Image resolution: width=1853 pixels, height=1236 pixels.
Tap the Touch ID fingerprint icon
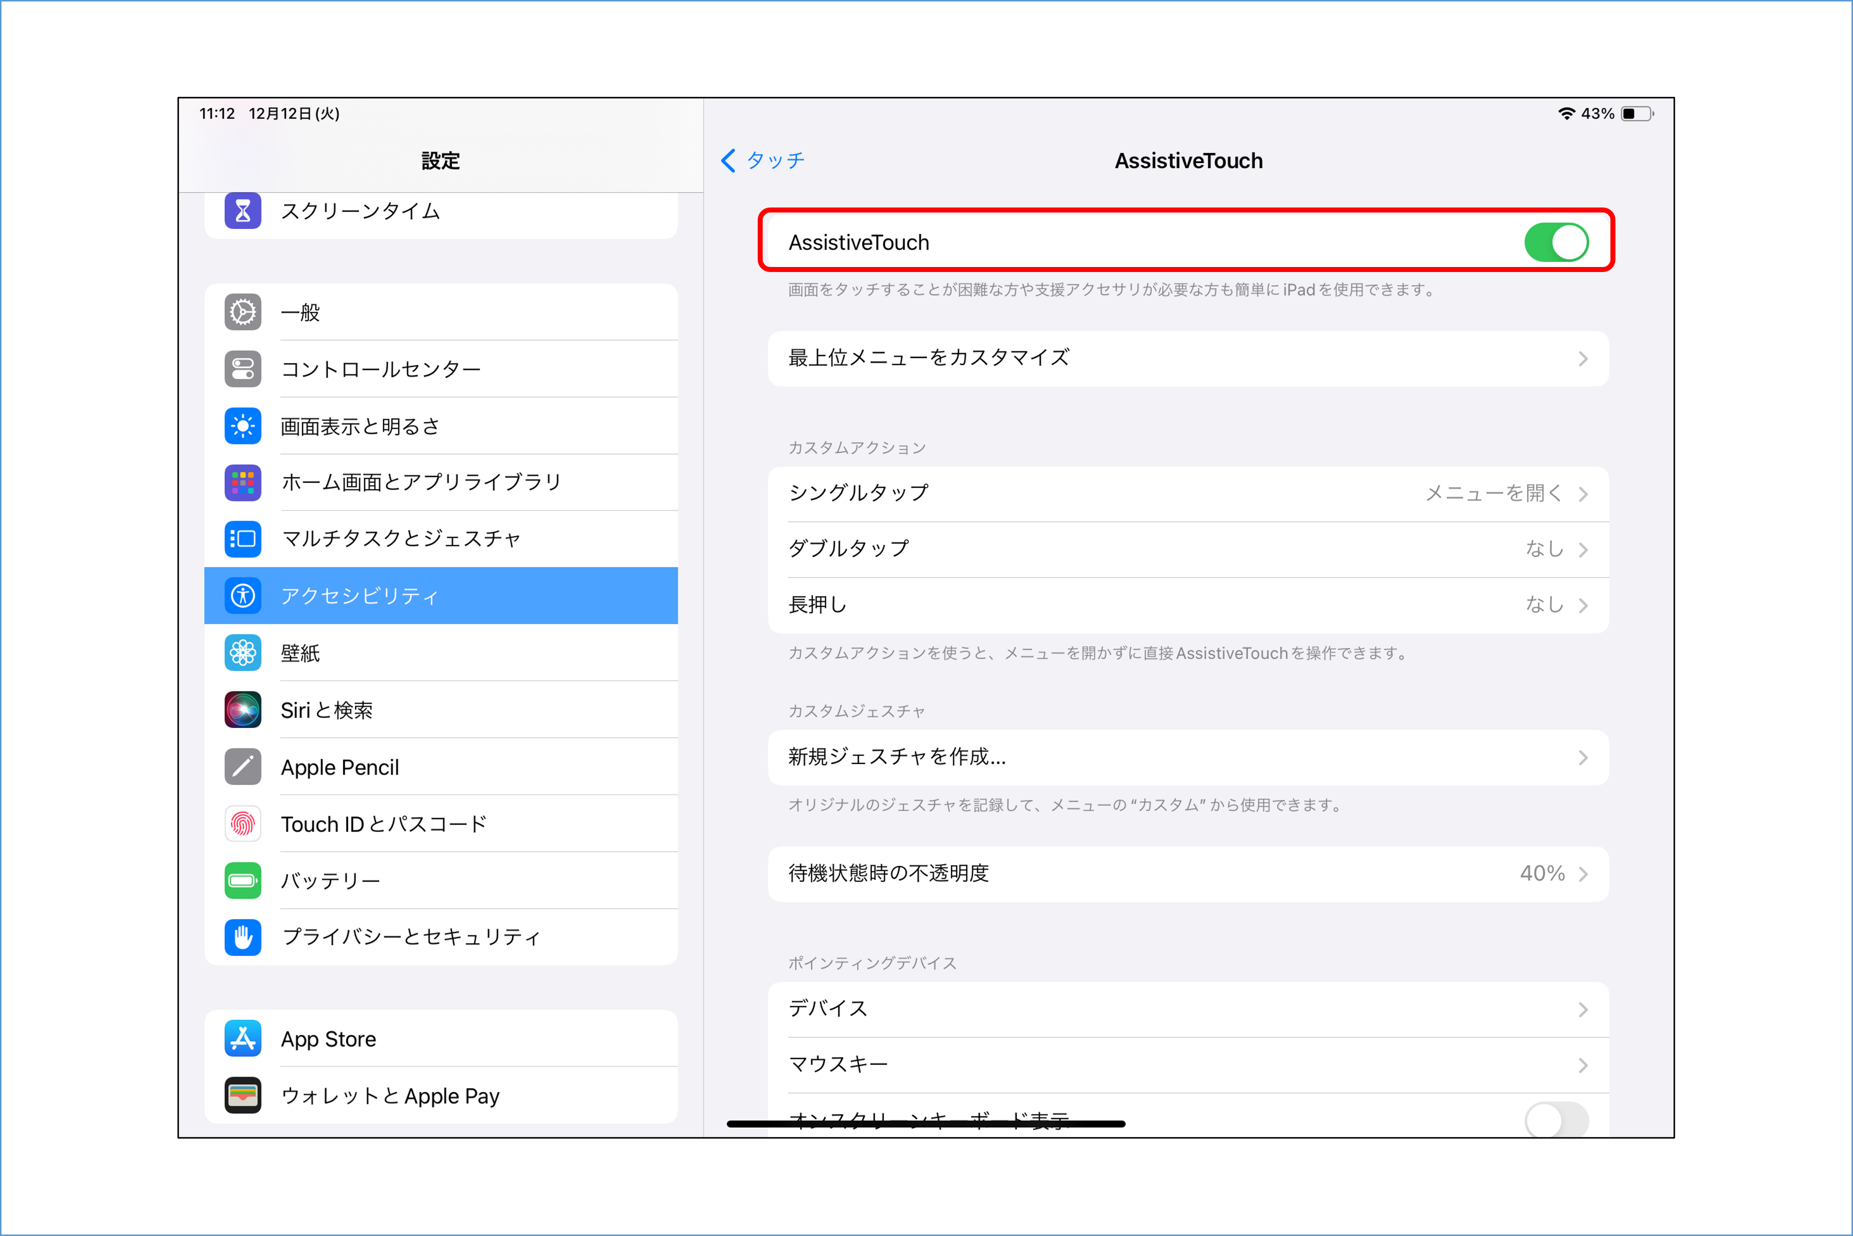(243, 824)
